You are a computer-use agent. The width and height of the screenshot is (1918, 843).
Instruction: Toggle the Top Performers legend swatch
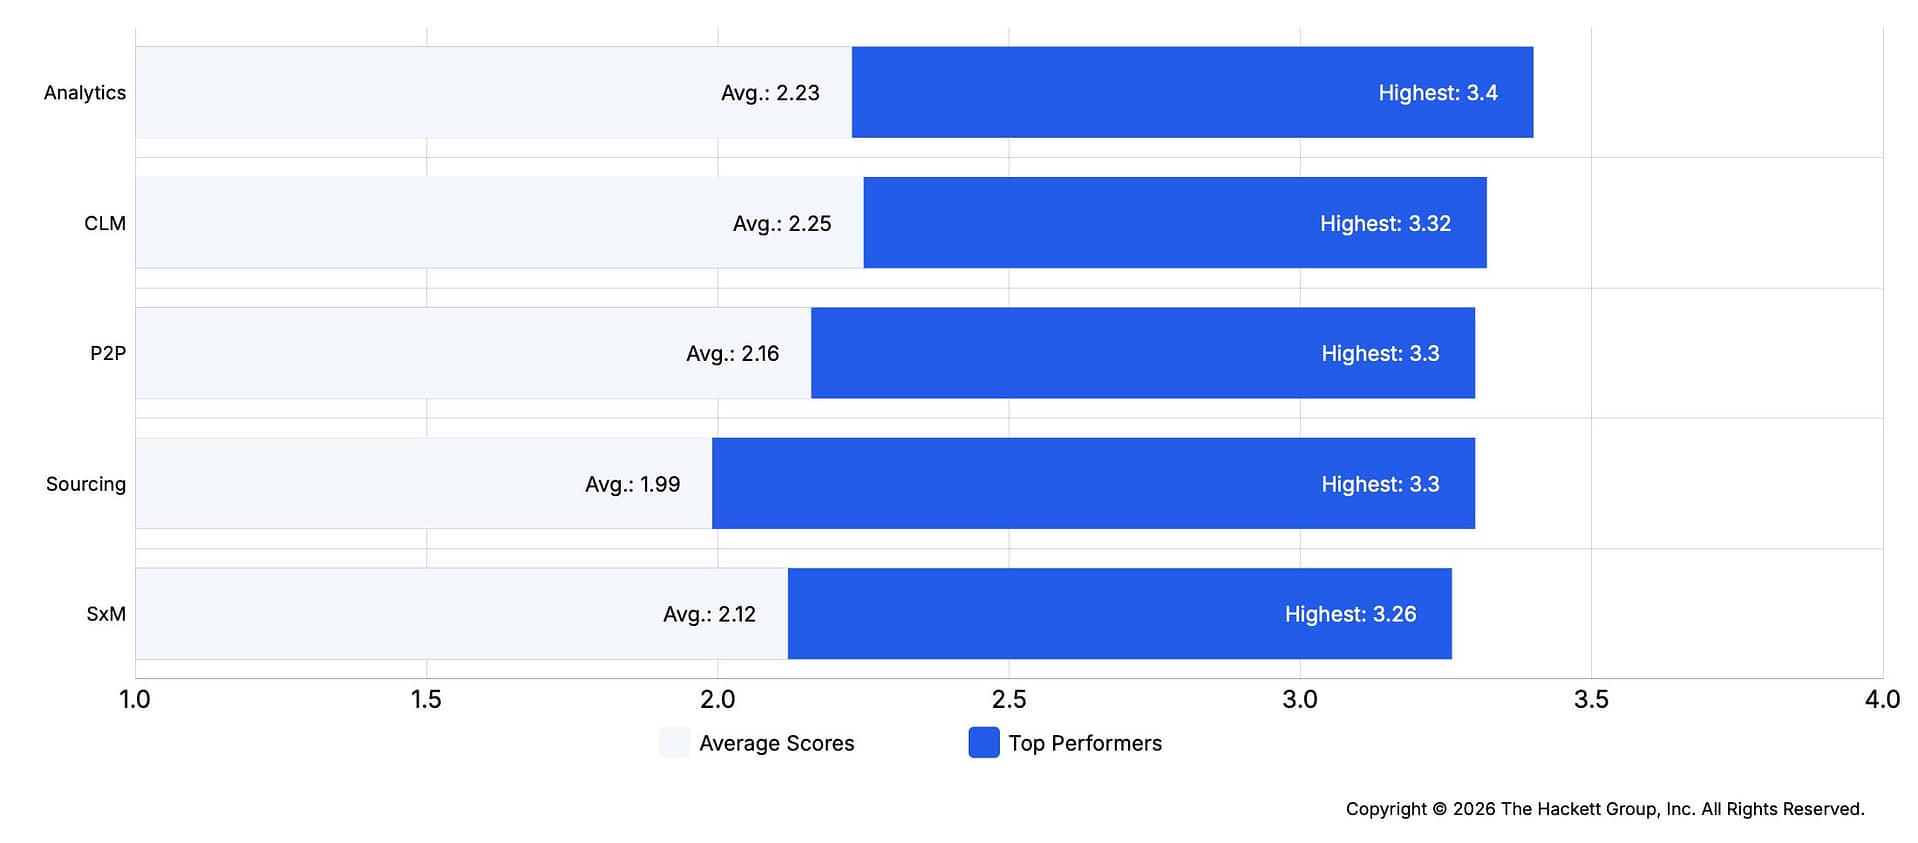[x=984, y=743]
